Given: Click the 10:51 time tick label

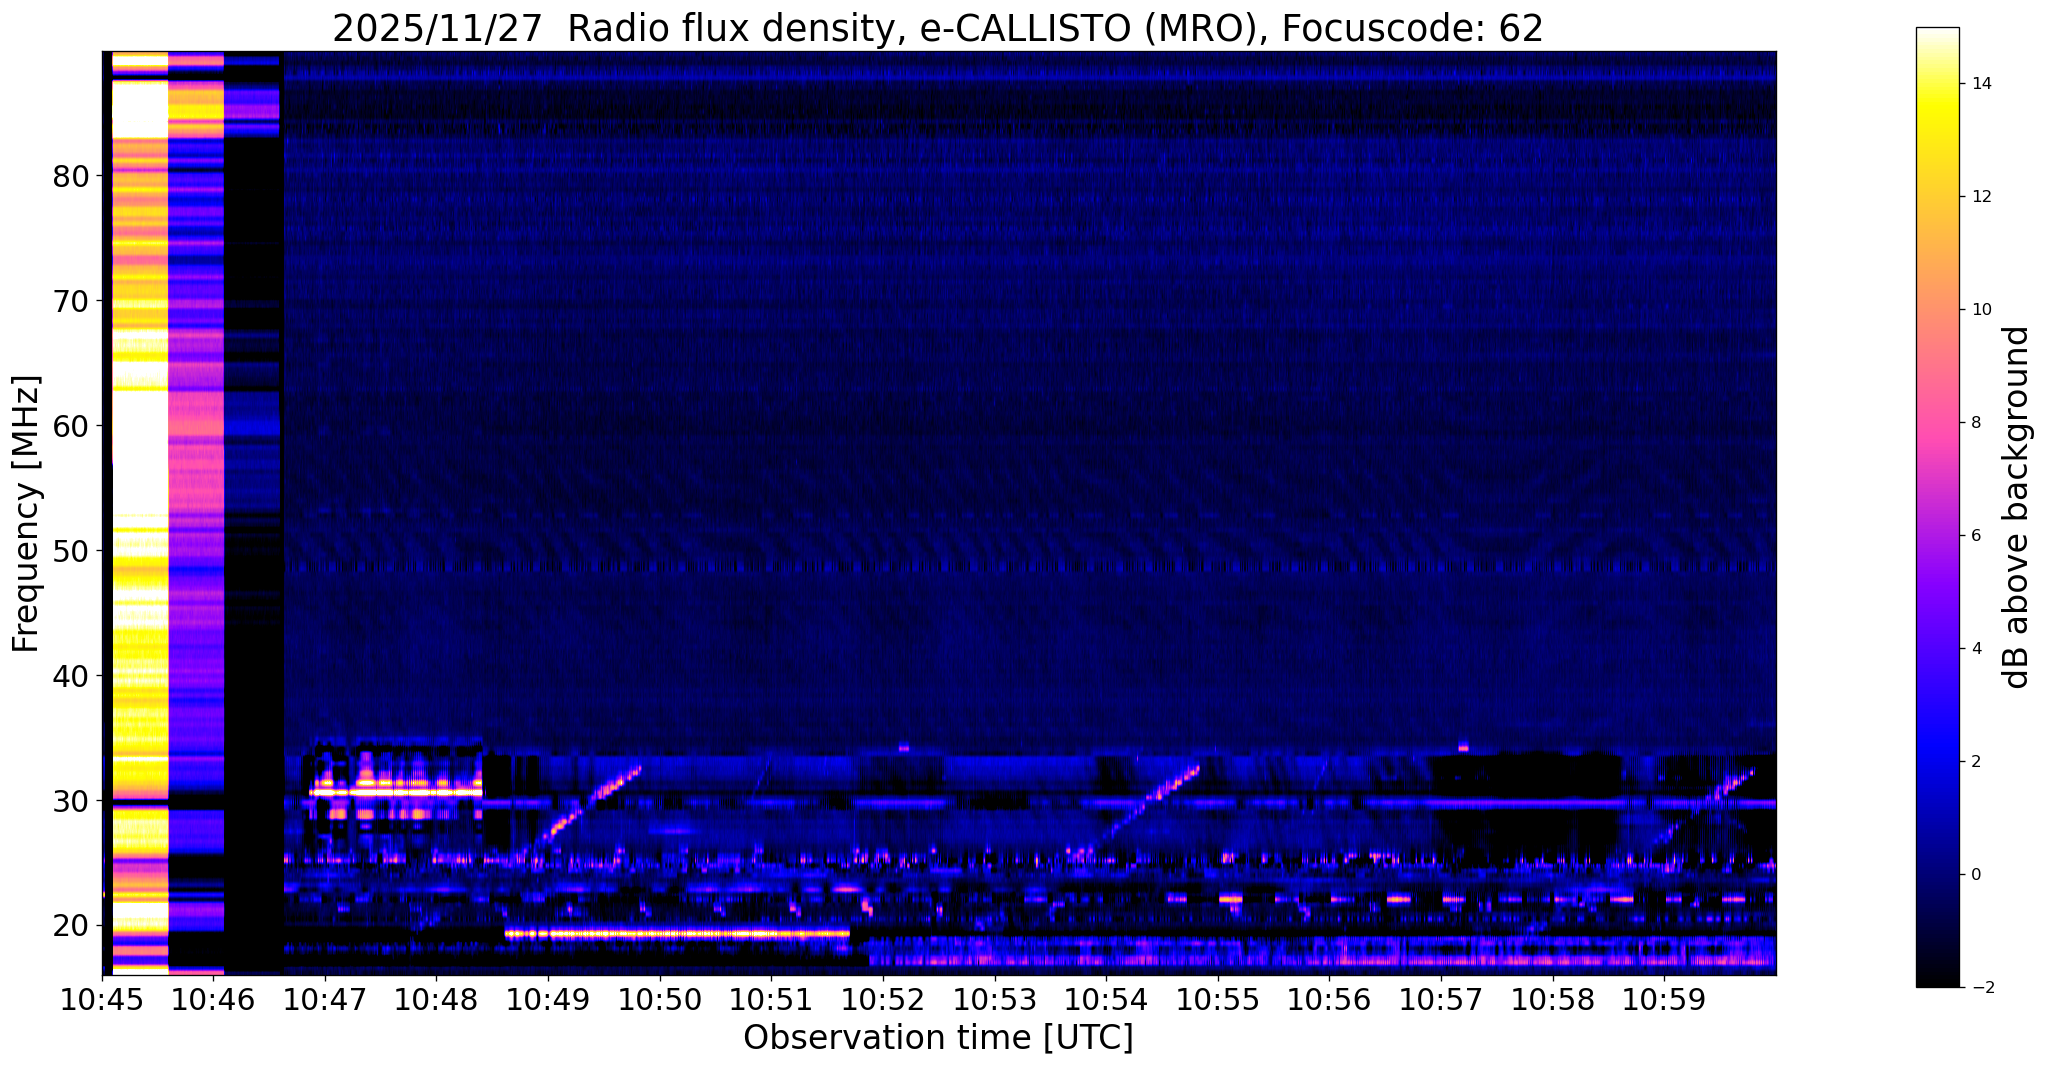Looking at the screenshot, I should click(772, 1000).
